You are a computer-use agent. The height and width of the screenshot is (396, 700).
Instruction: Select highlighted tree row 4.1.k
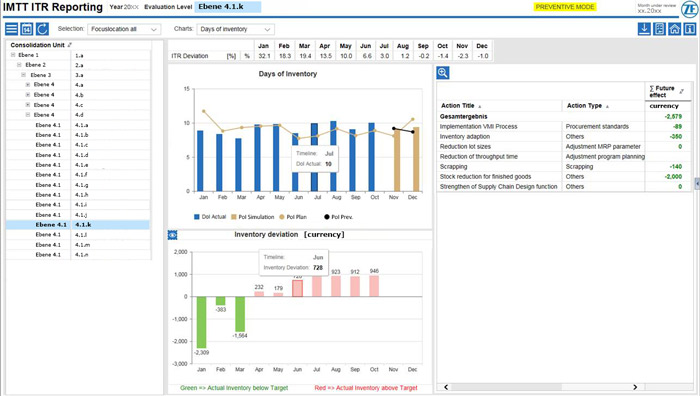78,225
